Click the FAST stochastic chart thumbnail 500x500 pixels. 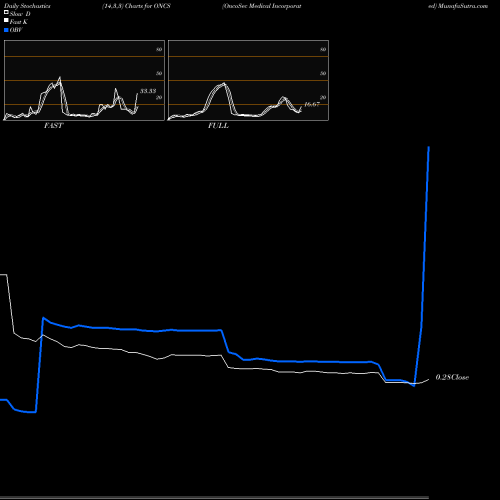coord(84,80)
